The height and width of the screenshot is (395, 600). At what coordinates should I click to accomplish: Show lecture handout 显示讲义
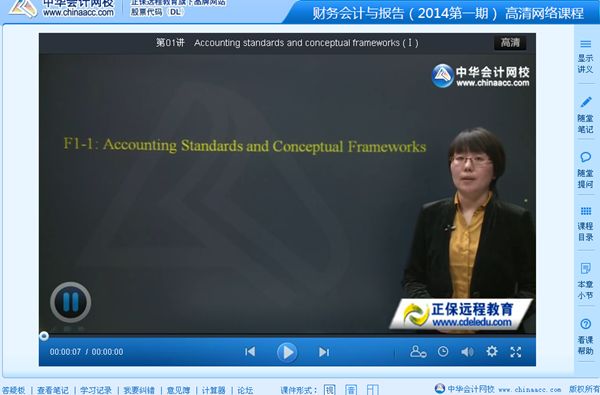tap(585, 57)
